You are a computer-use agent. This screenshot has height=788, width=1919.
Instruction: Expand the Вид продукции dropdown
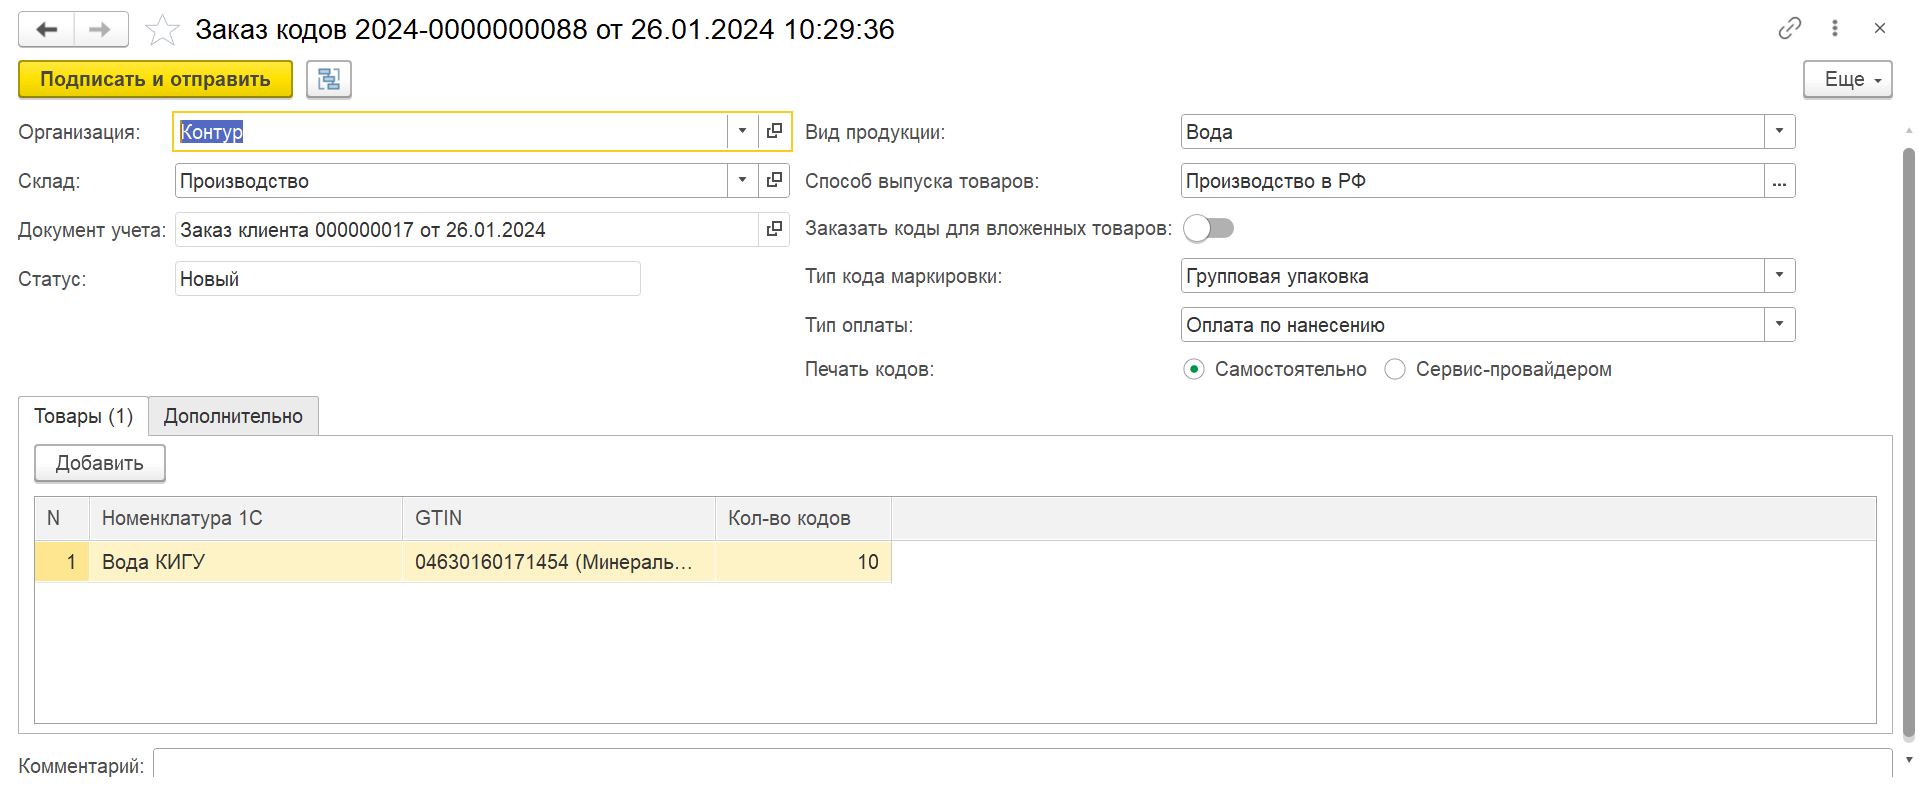pos(1779,131)
